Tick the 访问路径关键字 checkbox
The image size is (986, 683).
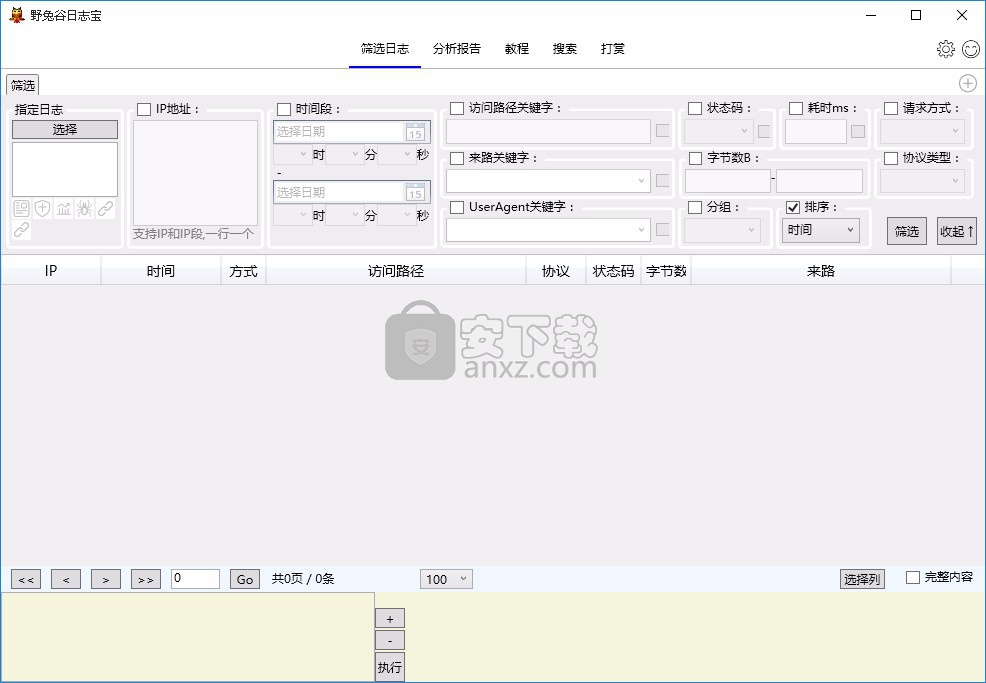(457, 109)
